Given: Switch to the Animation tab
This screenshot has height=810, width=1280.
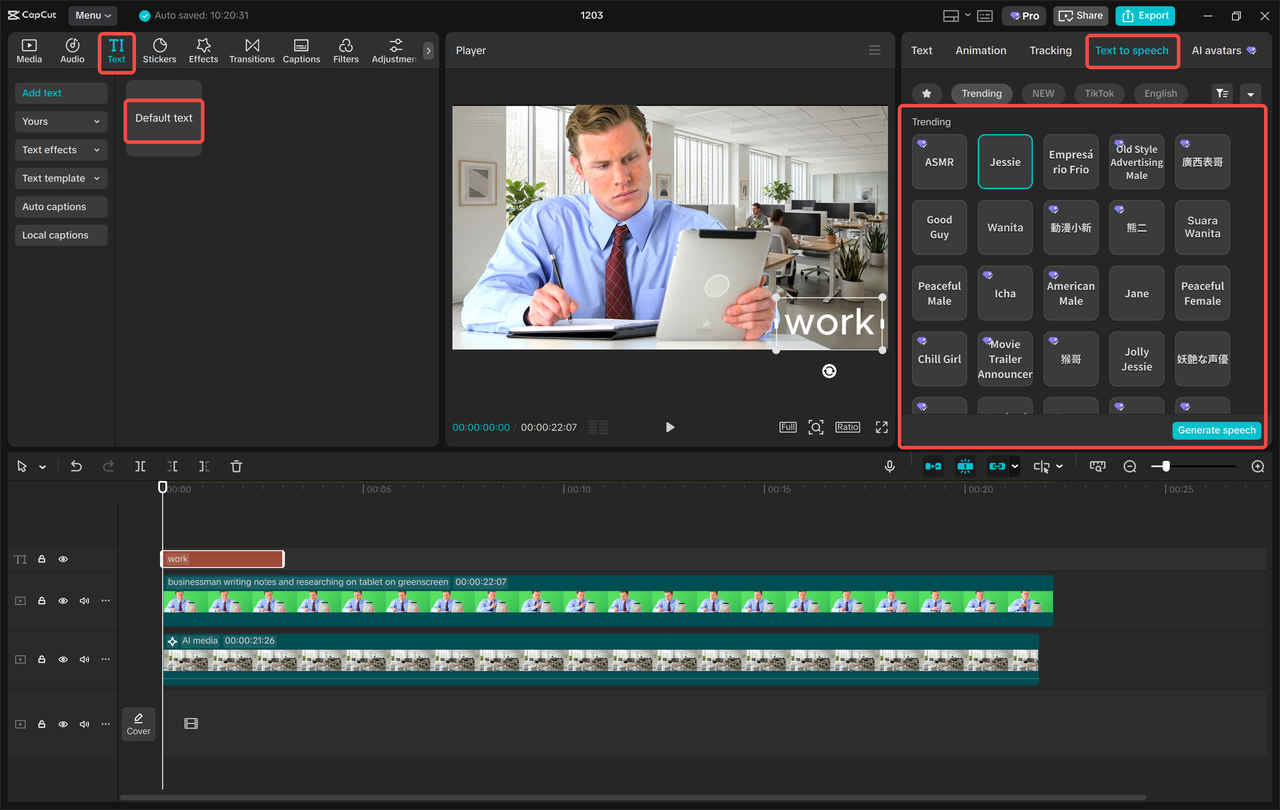Looking at the screenshot, I should 980,51.
